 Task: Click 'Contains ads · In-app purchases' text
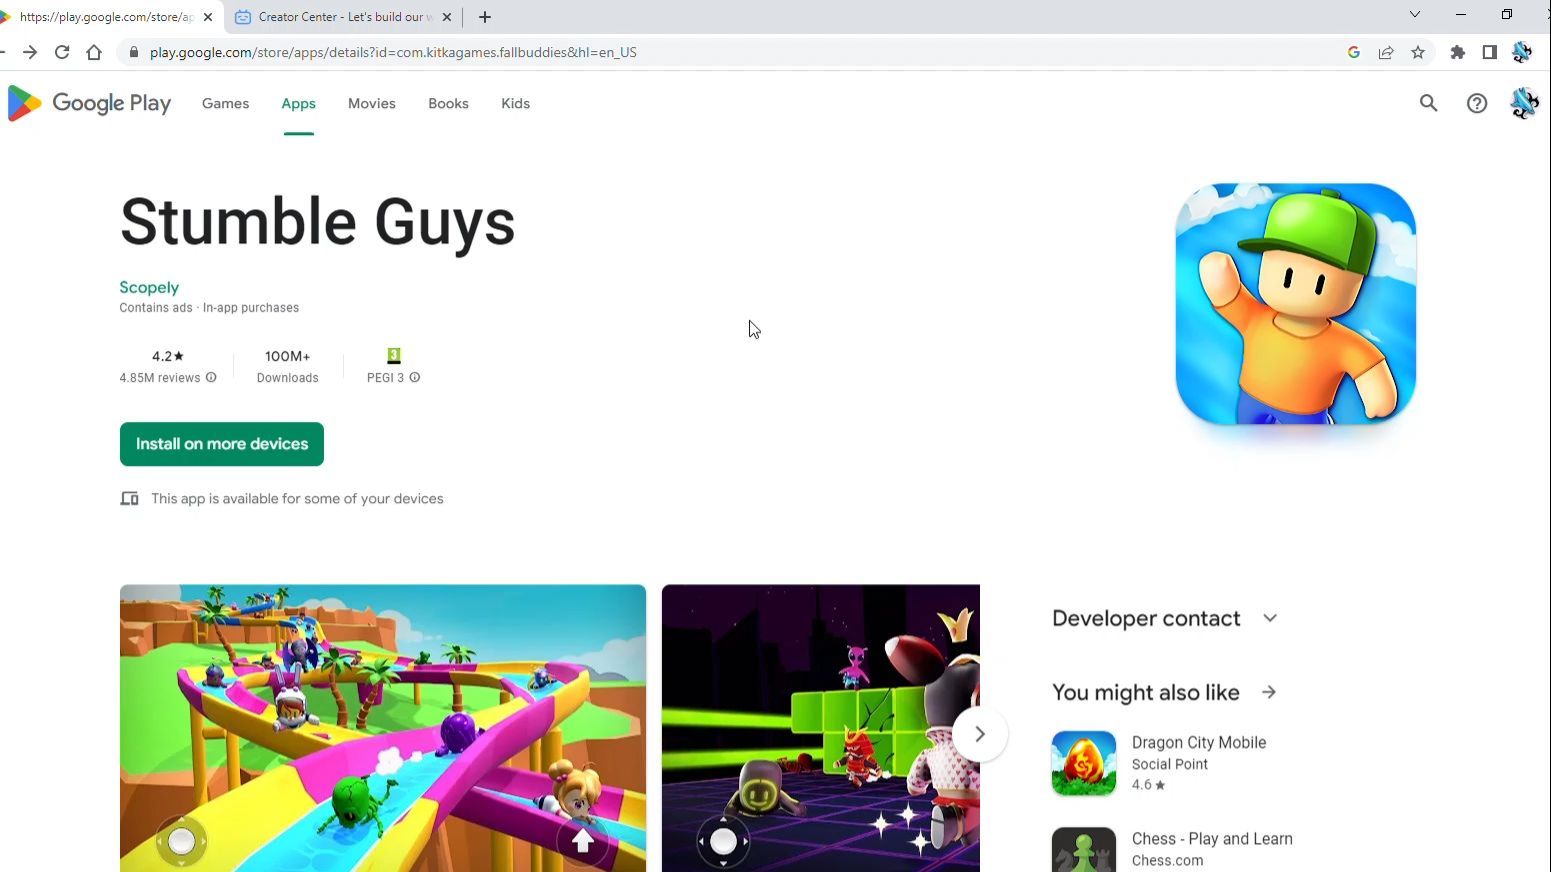click(209, 308)
